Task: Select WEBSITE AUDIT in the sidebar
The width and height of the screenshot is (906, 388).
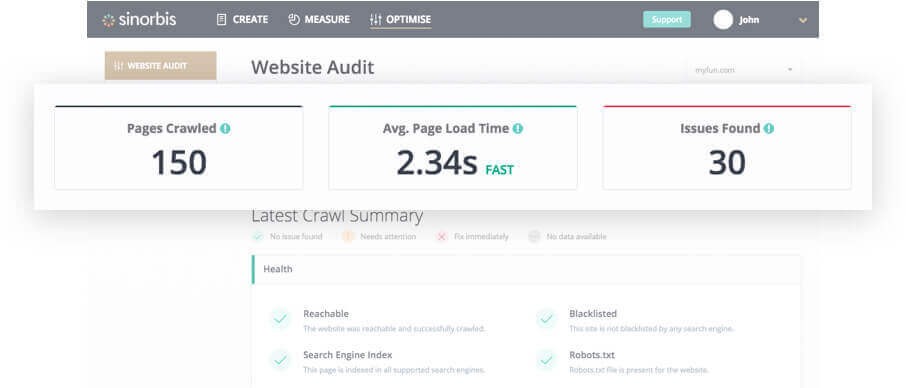Action: [161, 66]
